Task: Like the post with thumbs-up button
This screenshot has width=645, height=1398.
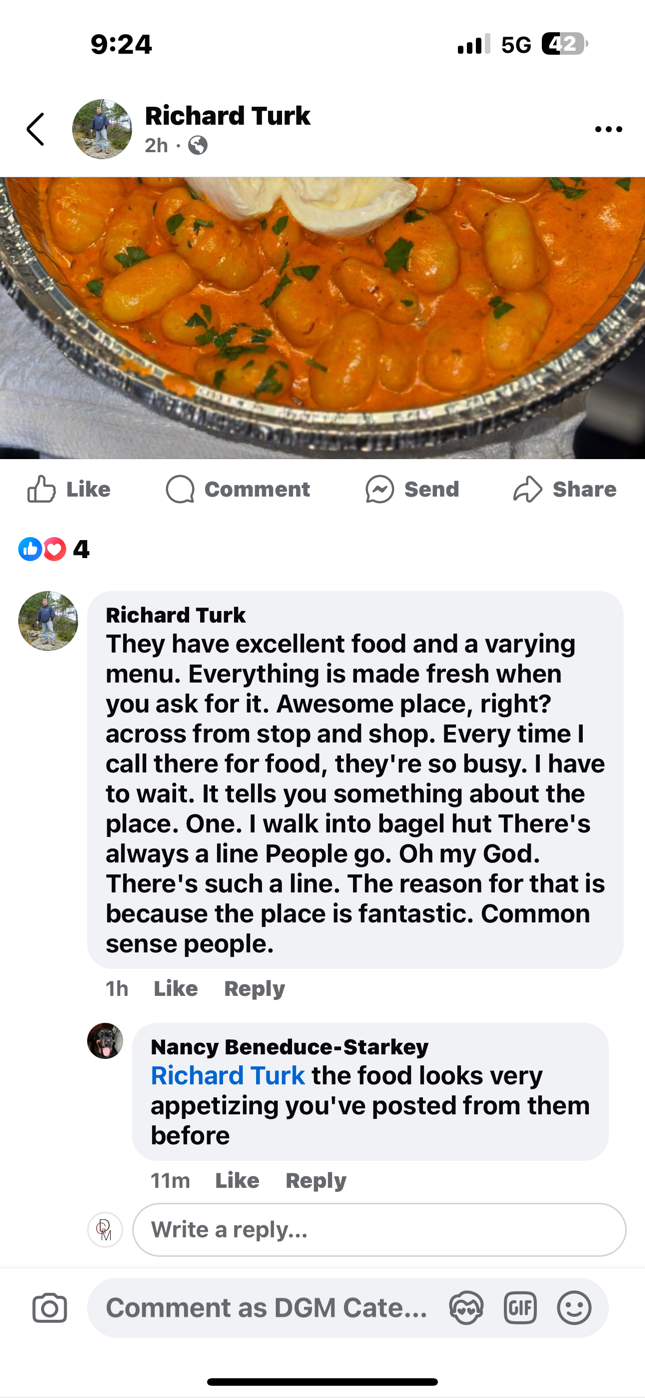Action: pyautogui.click(x=69, y=489)
